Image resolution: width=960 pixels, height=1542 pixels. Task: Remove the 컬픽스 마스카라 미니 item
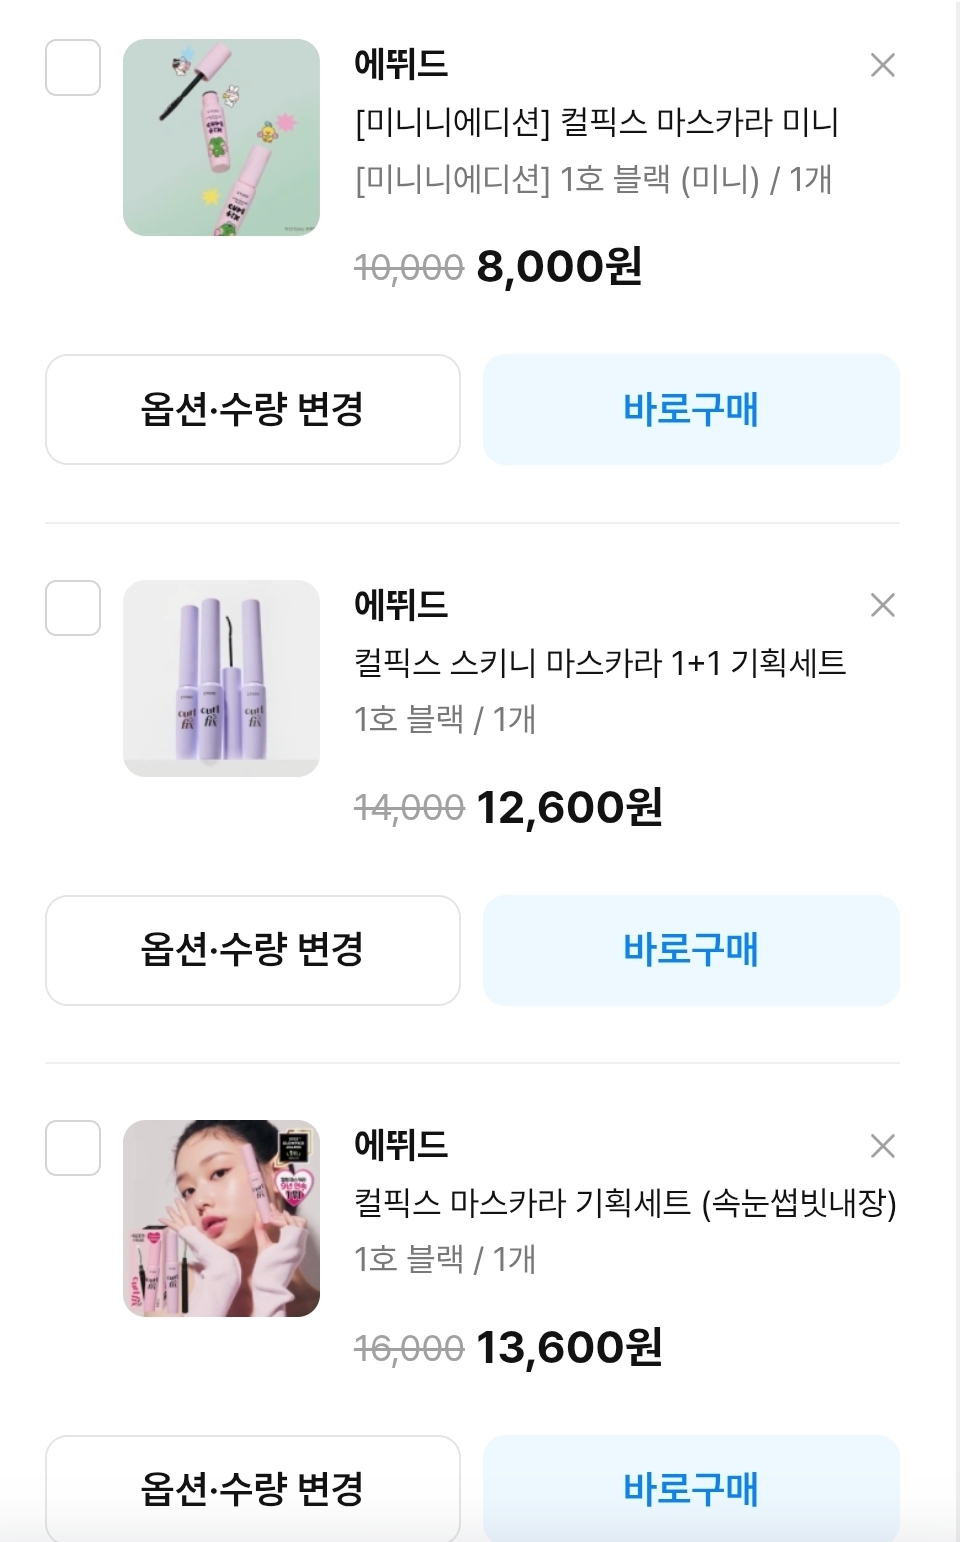tap(882, 66)
